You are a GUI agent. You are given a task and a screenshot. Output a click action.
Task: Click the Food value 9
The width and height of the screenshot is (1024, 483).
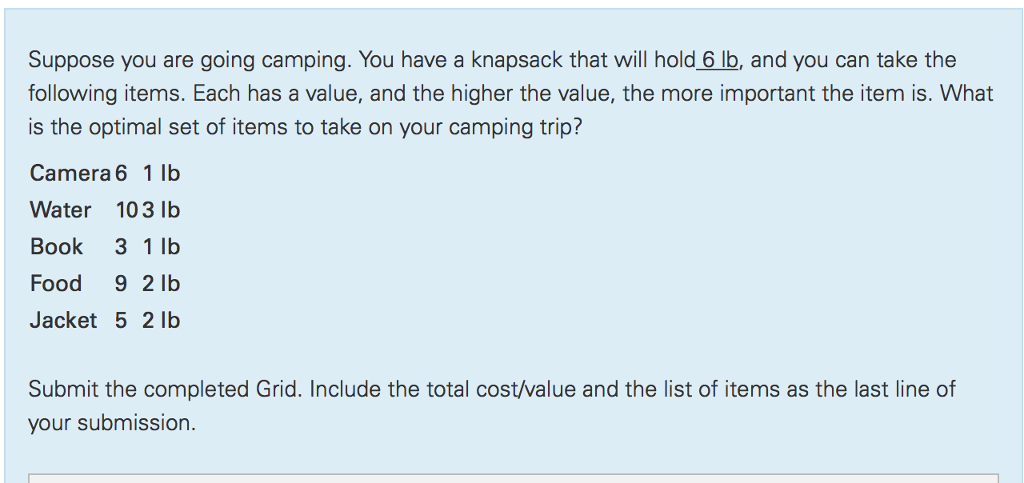121,283
